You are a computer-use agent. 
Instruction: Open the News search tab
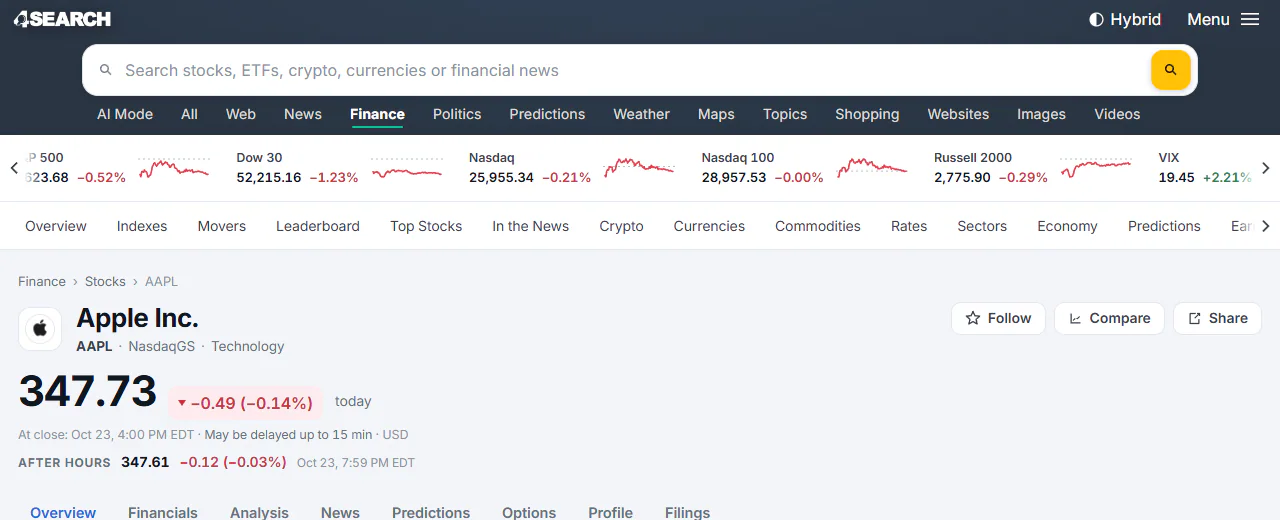click(x=303, y=114)
